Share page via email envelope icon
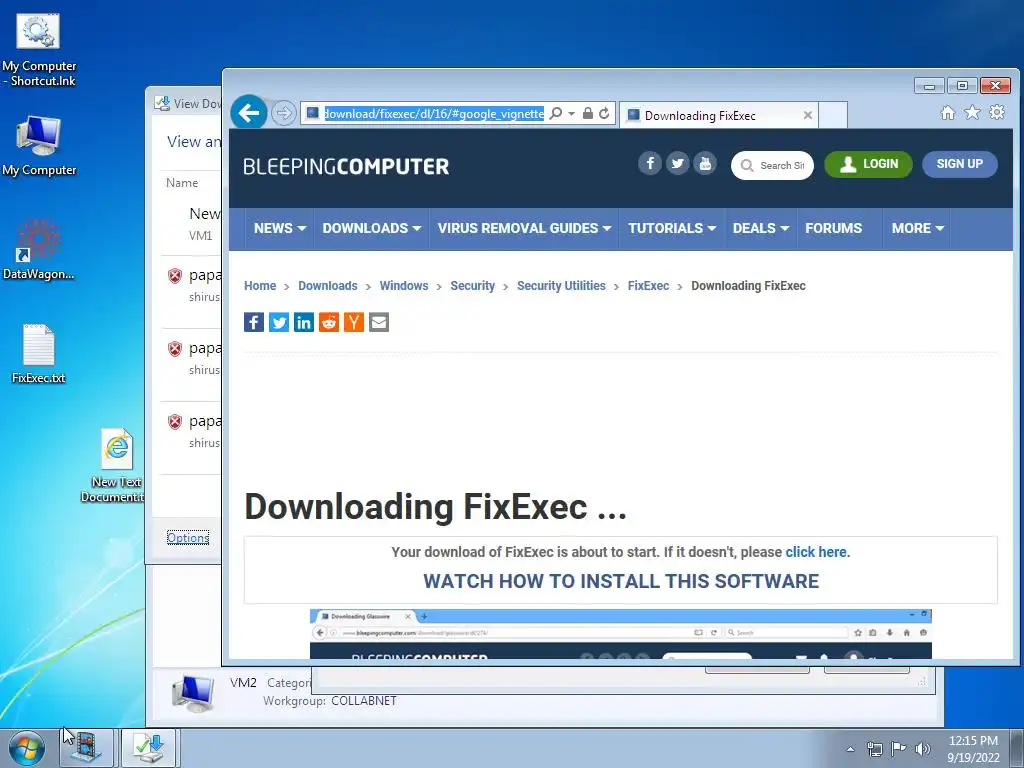The height and width of the screenshot is (768, 1024). (x=379, y=322)
